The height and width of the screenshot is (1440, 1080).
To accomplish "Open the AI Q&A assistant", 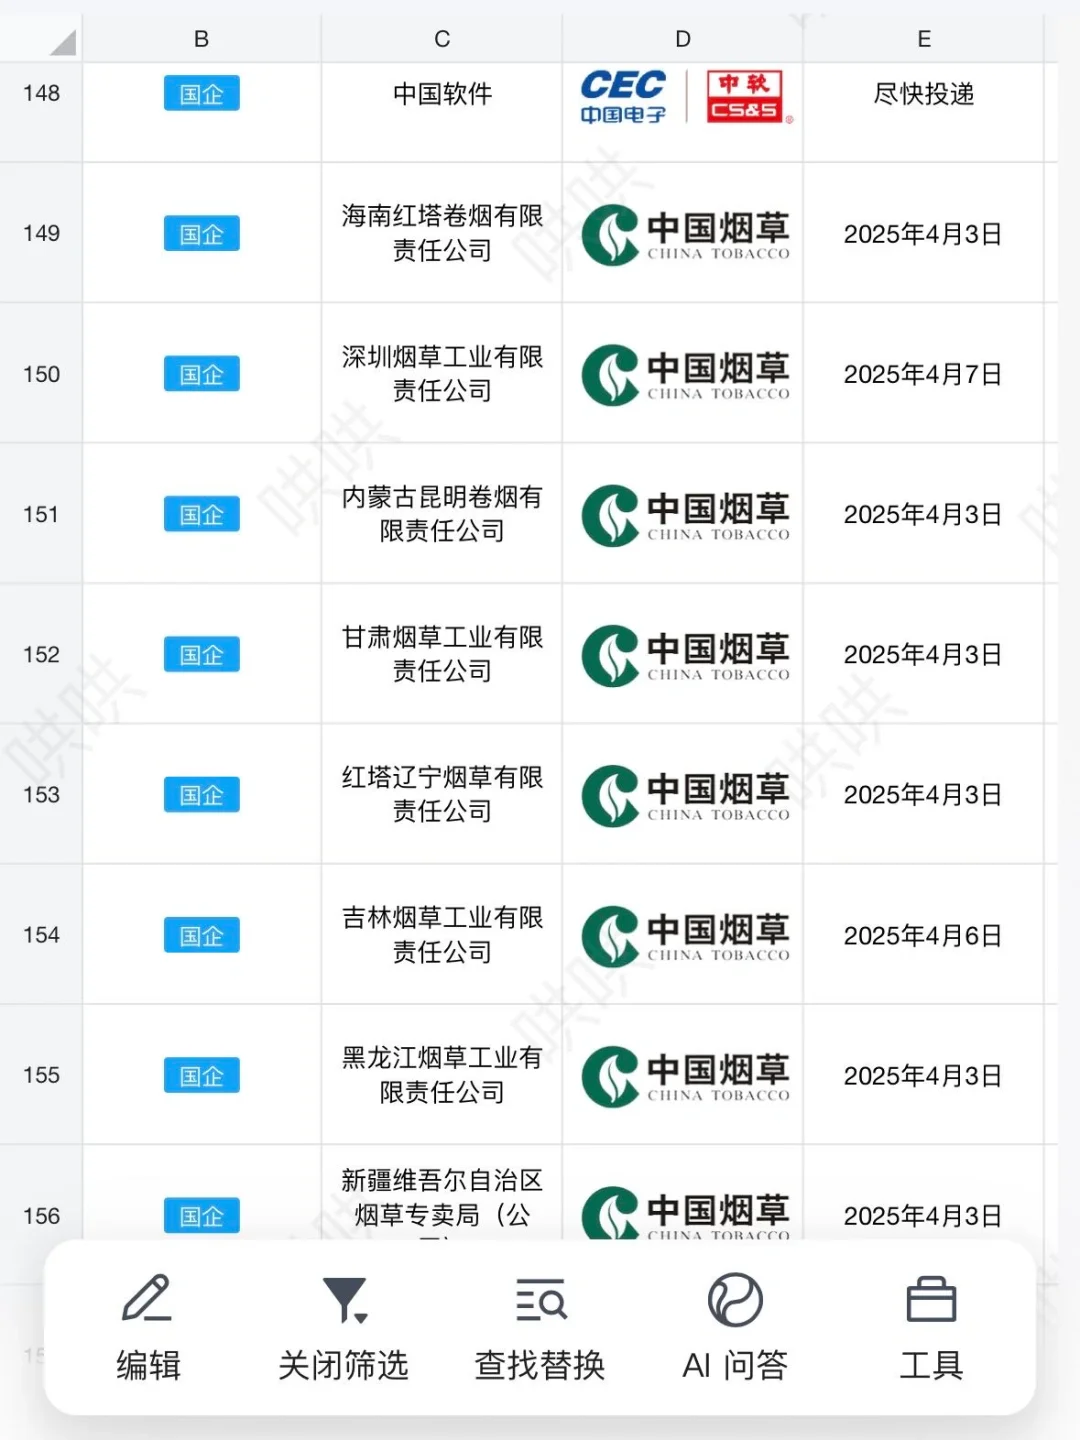I will 735,1300.
